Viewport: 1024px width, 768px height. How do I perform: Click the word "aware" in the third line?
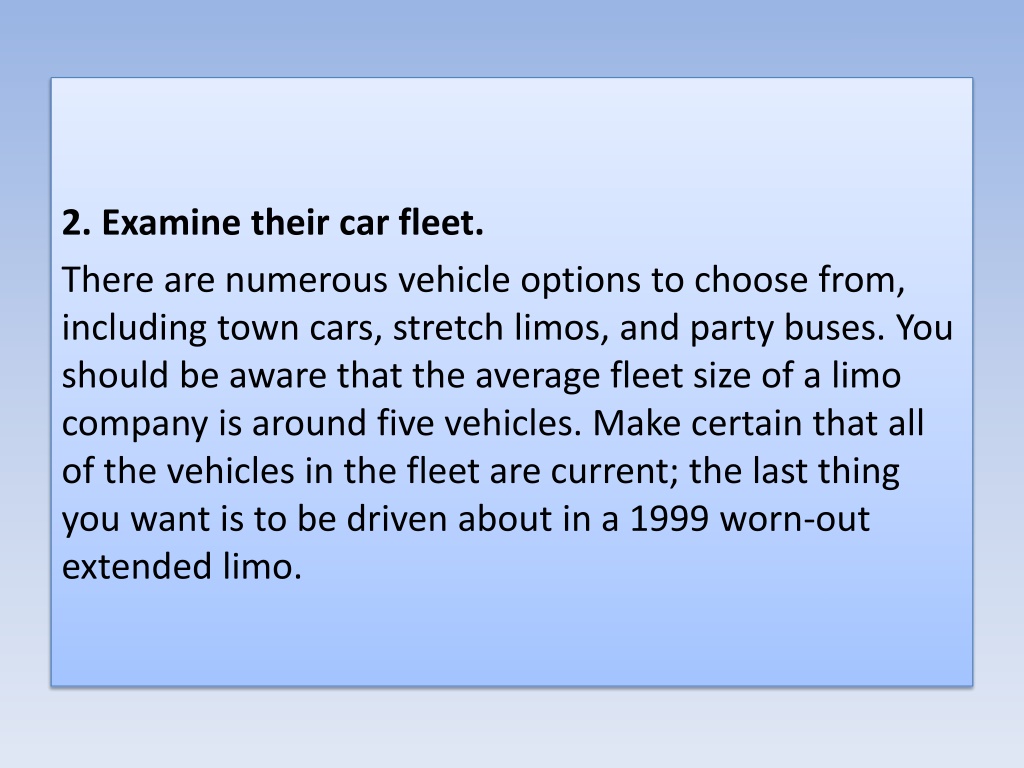(278, 377)
